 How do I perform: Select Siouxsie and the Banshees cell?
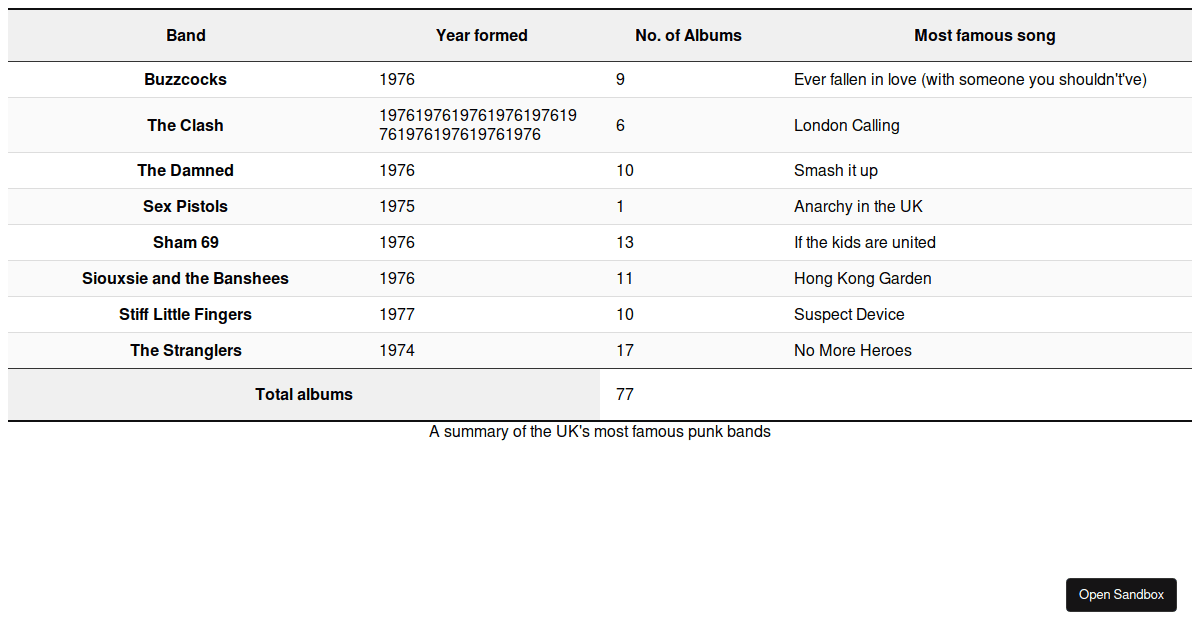[186, 279]
